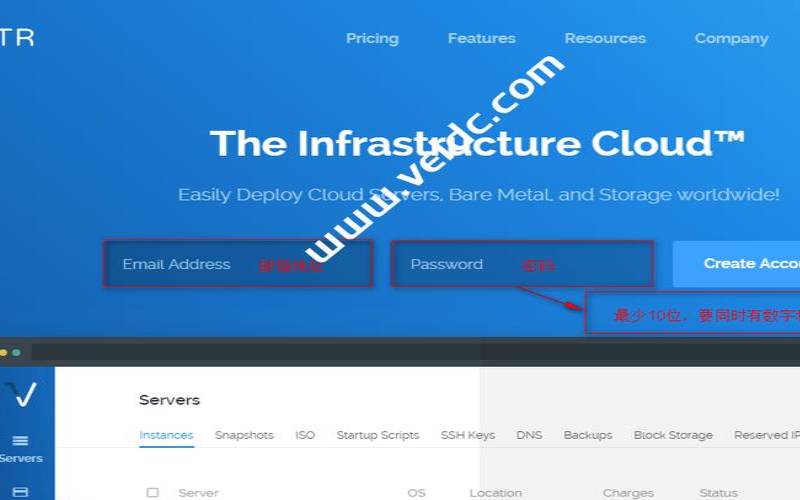
Task: Open the Startup Scripts tab
Action: 378,435
